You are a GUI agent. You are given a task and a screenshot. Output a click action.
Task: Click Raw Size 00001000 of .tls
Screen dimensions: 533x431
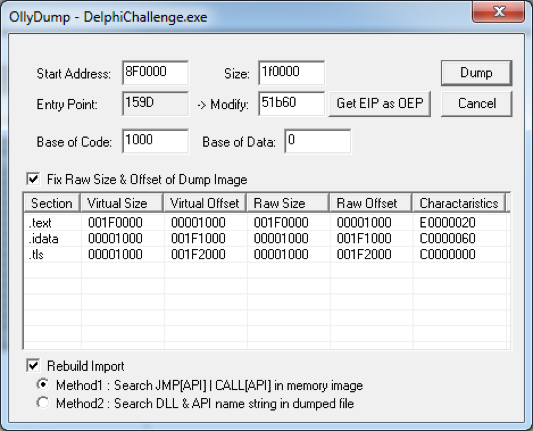(x=281, y=254)
